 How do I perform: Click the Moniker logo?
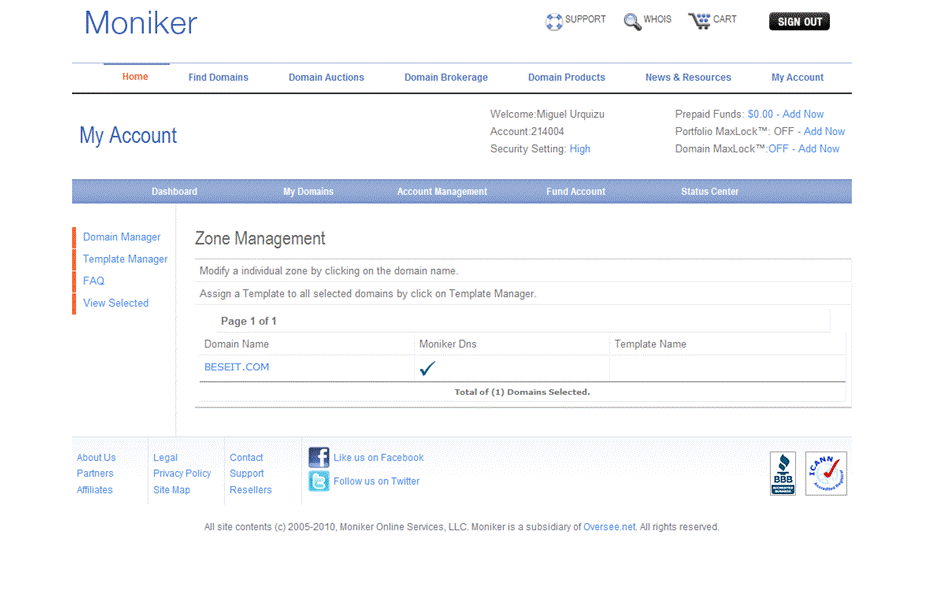pyautogui.click(x=141, y=23)
